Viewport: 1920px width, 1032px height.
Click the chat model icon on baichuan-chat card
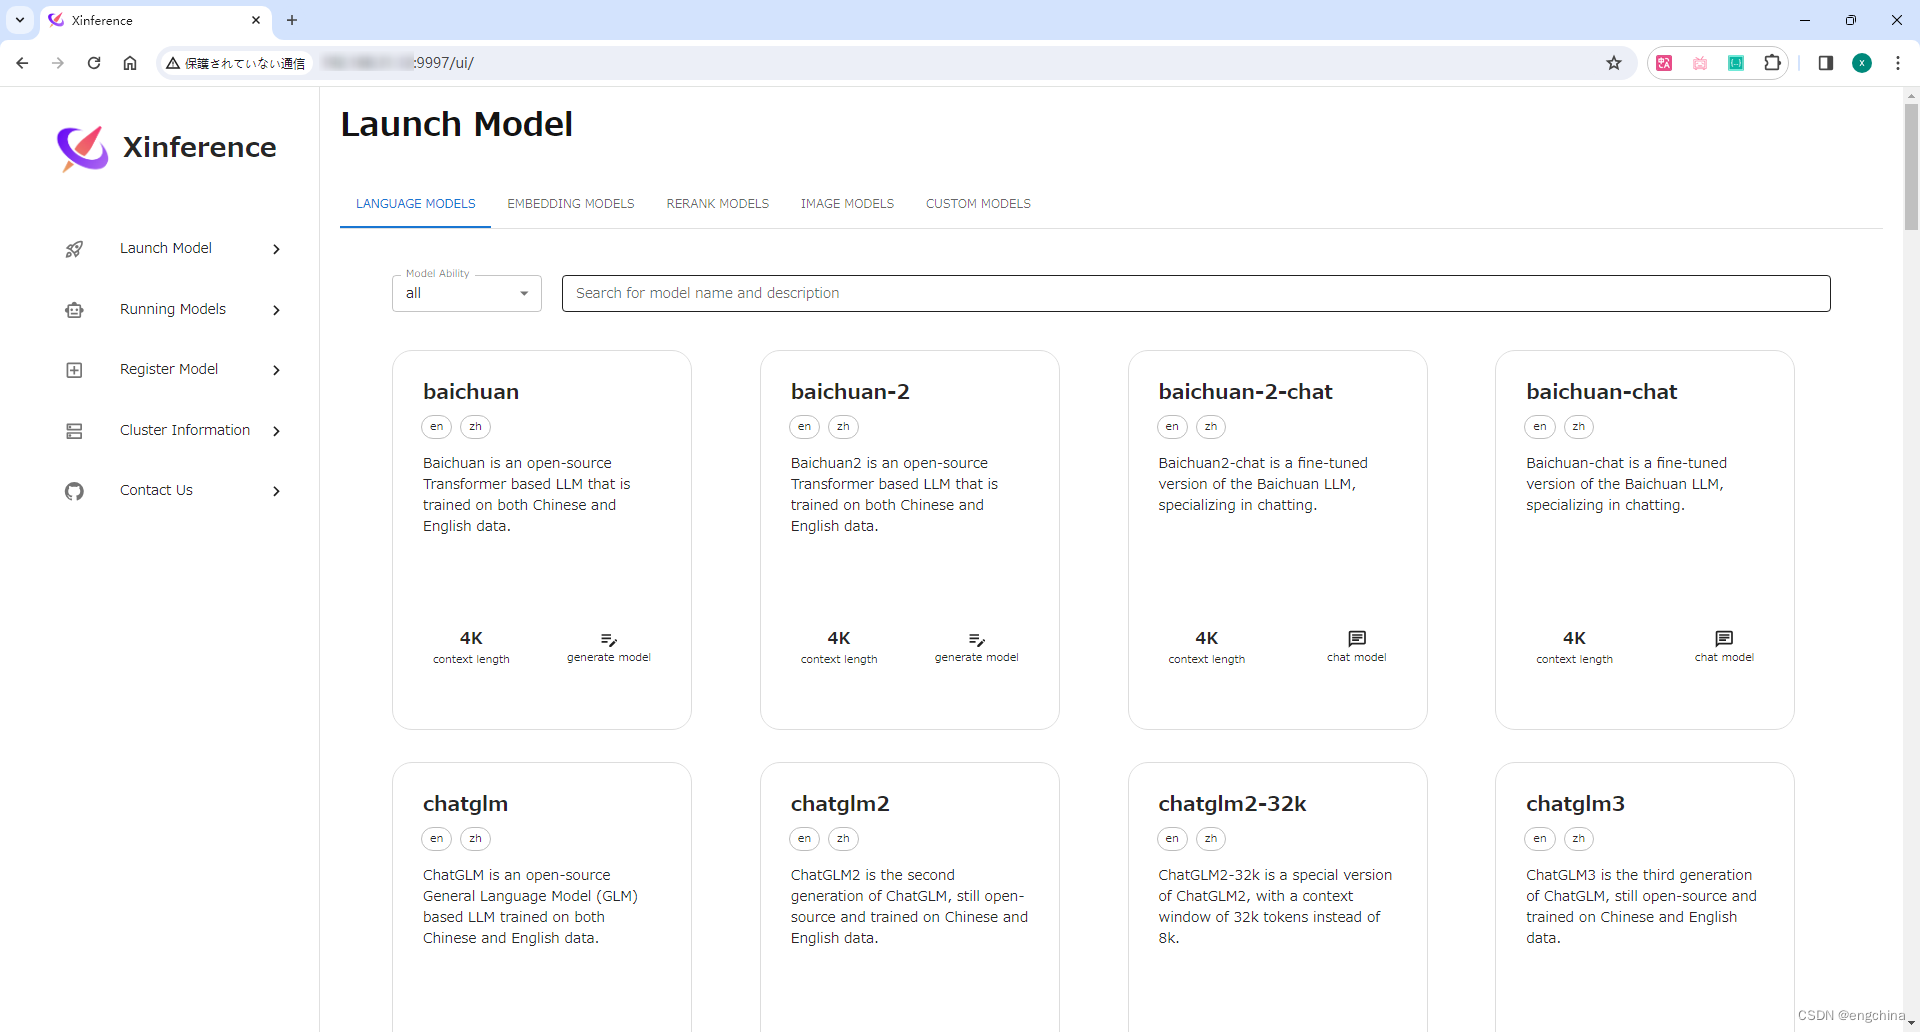[1724, 638]
